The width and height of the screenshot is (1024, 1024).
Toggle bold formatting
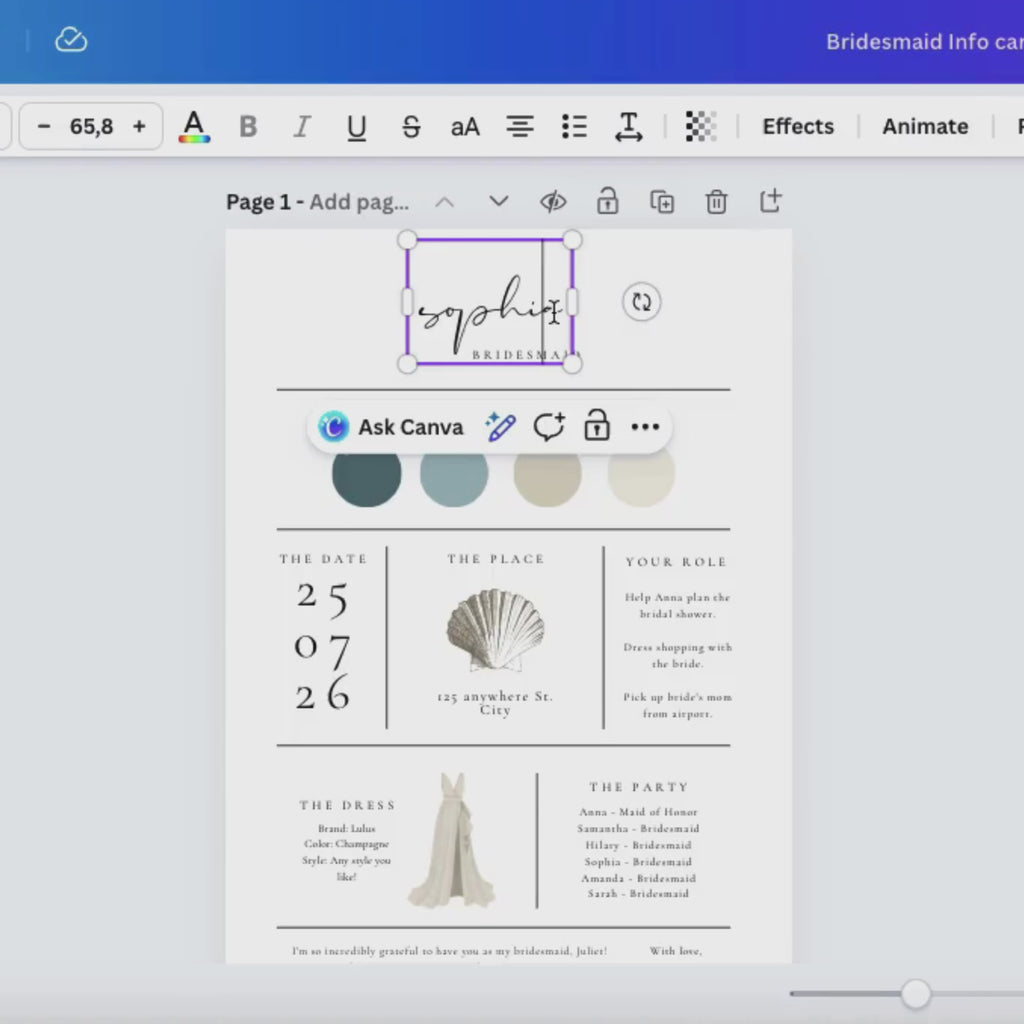[x=248, y=126]
